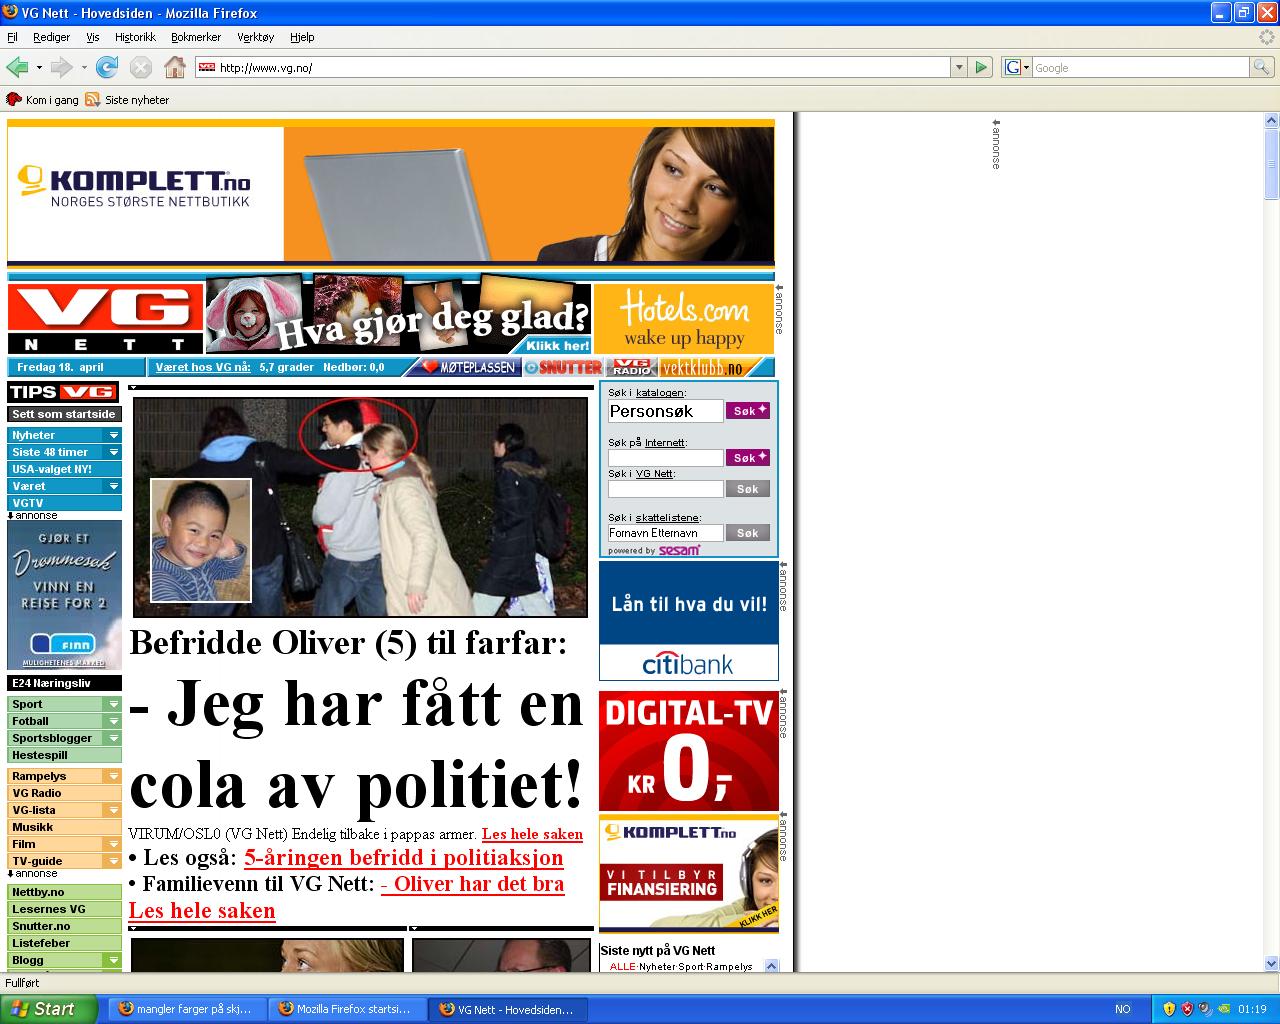Click the Sett som startside button
This screenshot has height=1024, width=1280.
64,414
